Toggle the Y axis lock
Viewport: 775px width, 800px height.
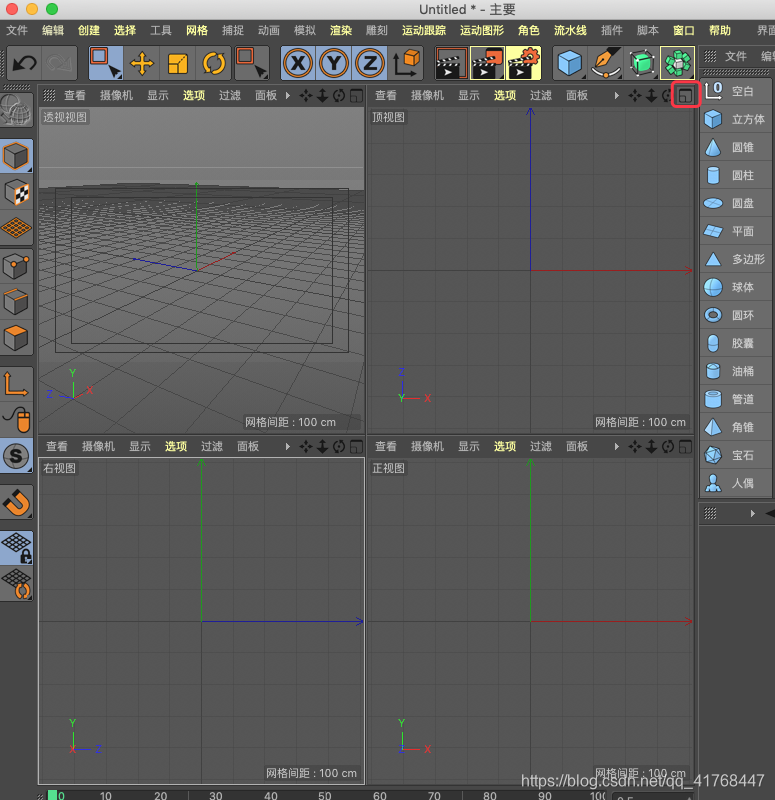(334, 63)
